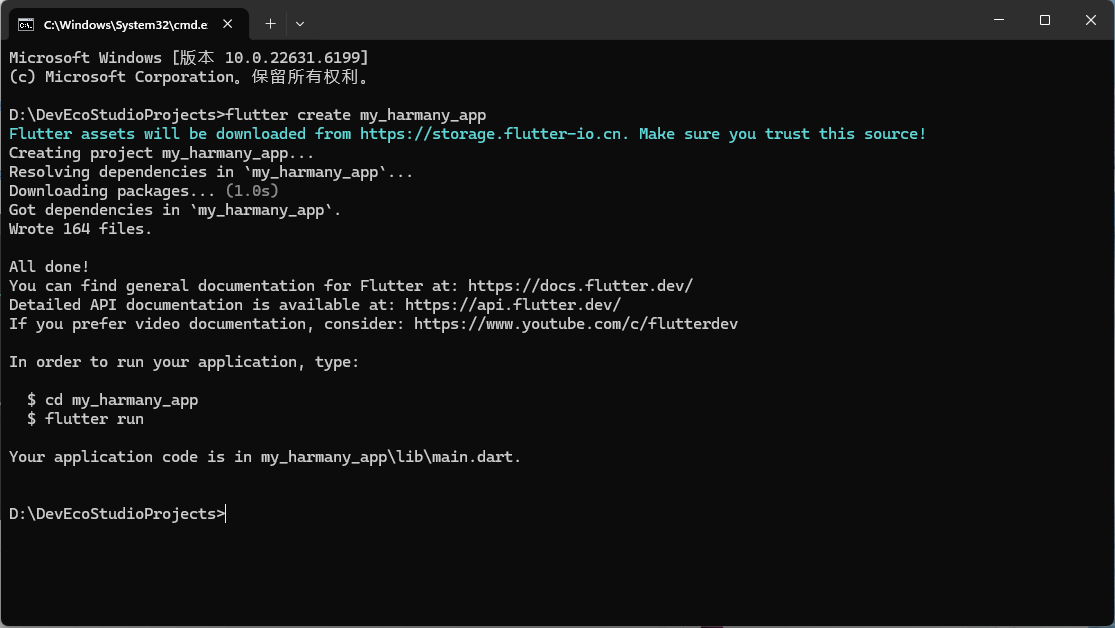Click the Microsoft Corporation copyright line
The height and width of the screenshot is (628, 1115).
[x=191, y=77]
